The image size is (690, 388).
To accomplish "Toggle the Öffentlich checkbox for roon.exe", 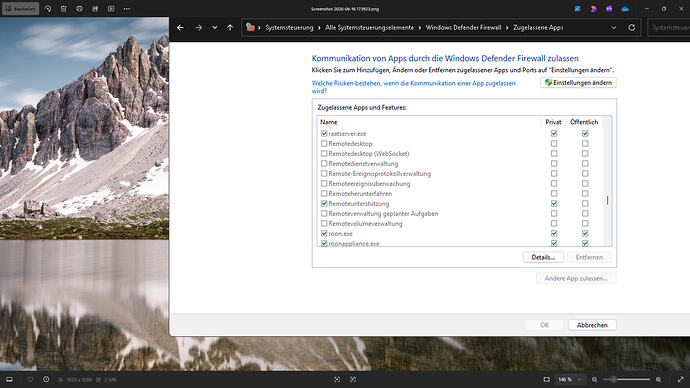I will 585,234.
